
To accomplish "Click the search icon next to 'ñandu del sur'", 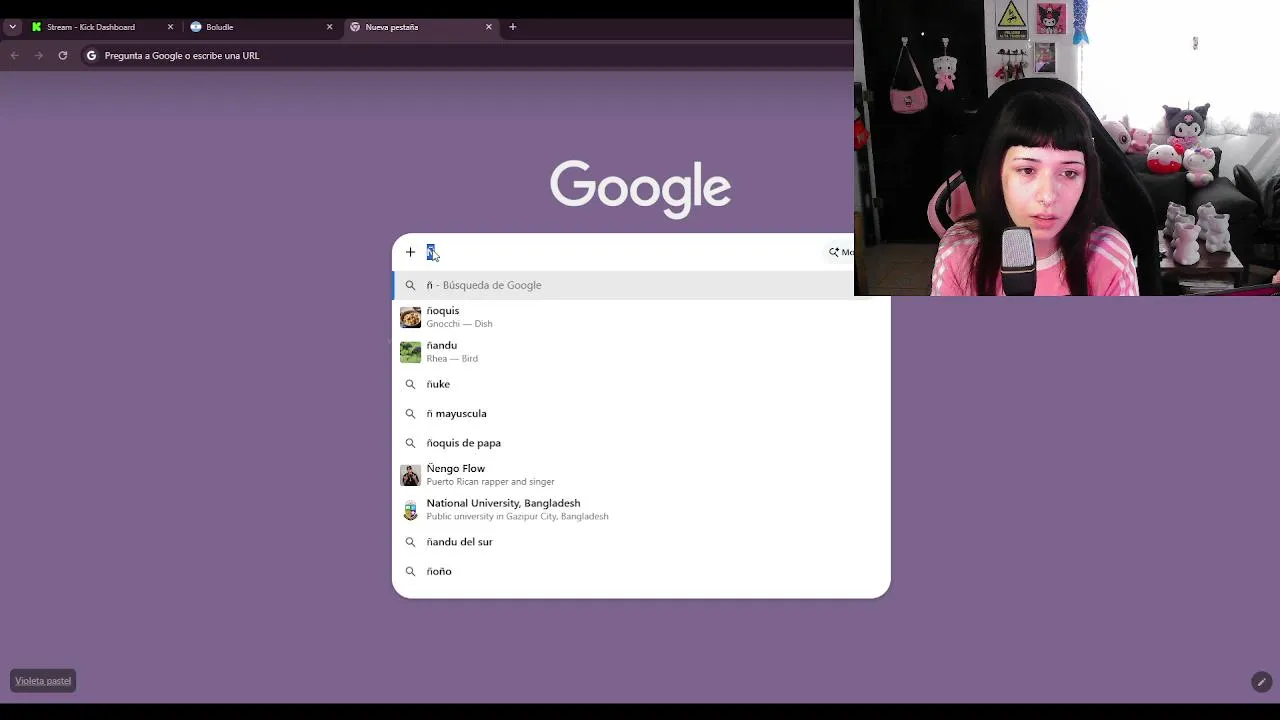I will point(410,542).
